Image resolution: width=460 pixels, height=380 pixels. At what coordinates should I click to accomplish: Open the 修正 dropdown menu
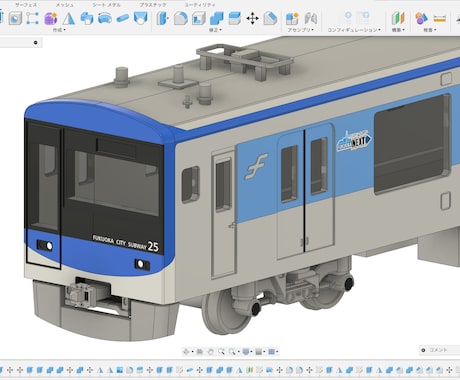tap(215, 30)
